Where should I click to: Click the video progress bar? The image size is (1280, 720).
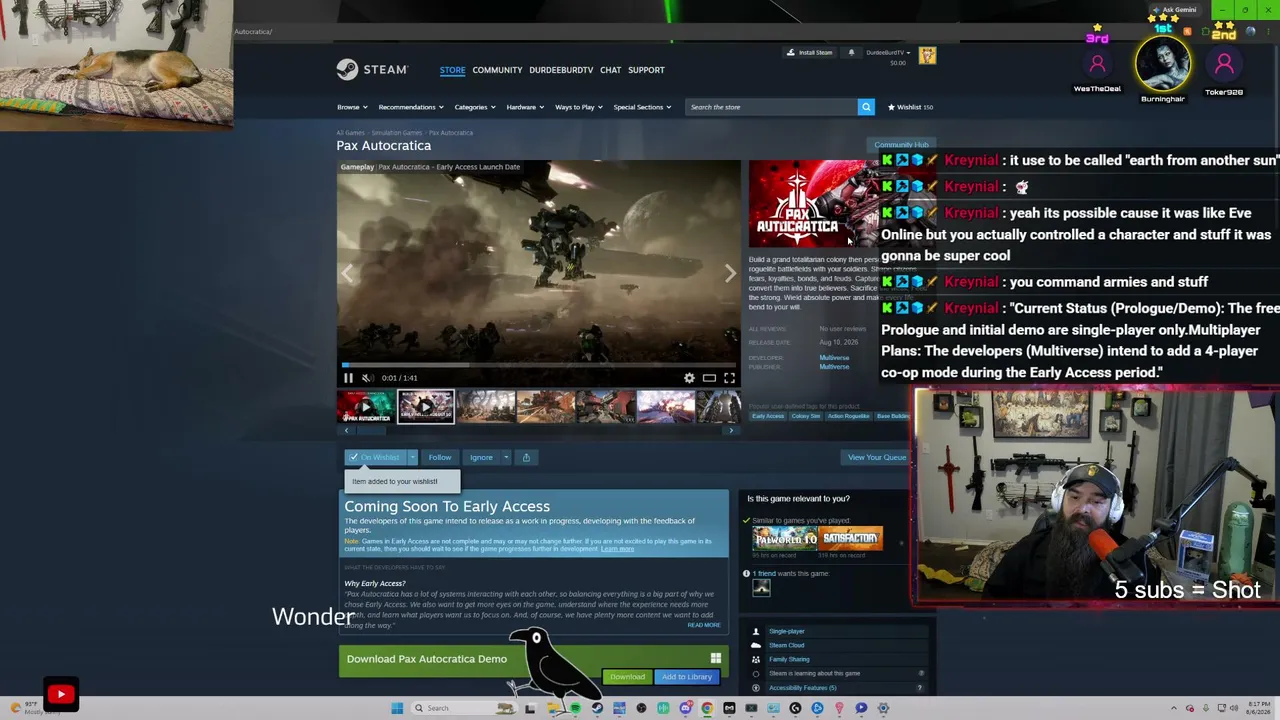[538, 365]
